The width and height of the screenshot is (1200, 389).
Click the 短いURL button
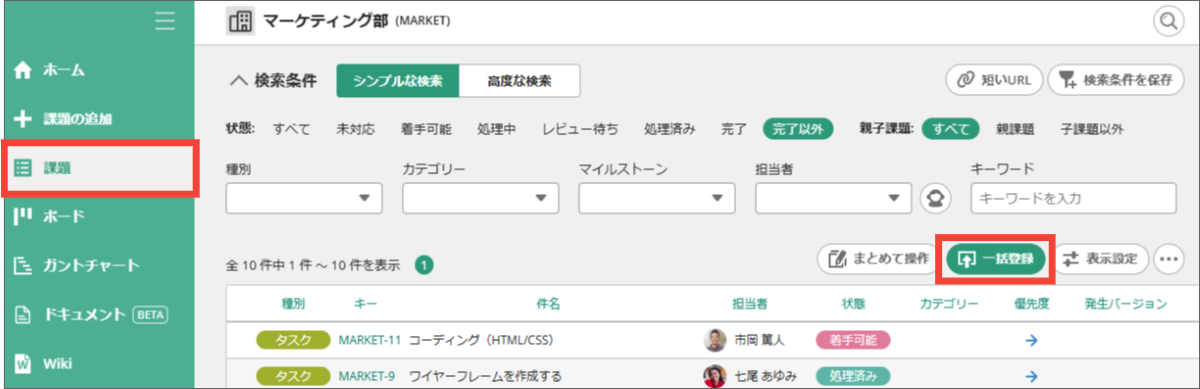tap(994, 80)
